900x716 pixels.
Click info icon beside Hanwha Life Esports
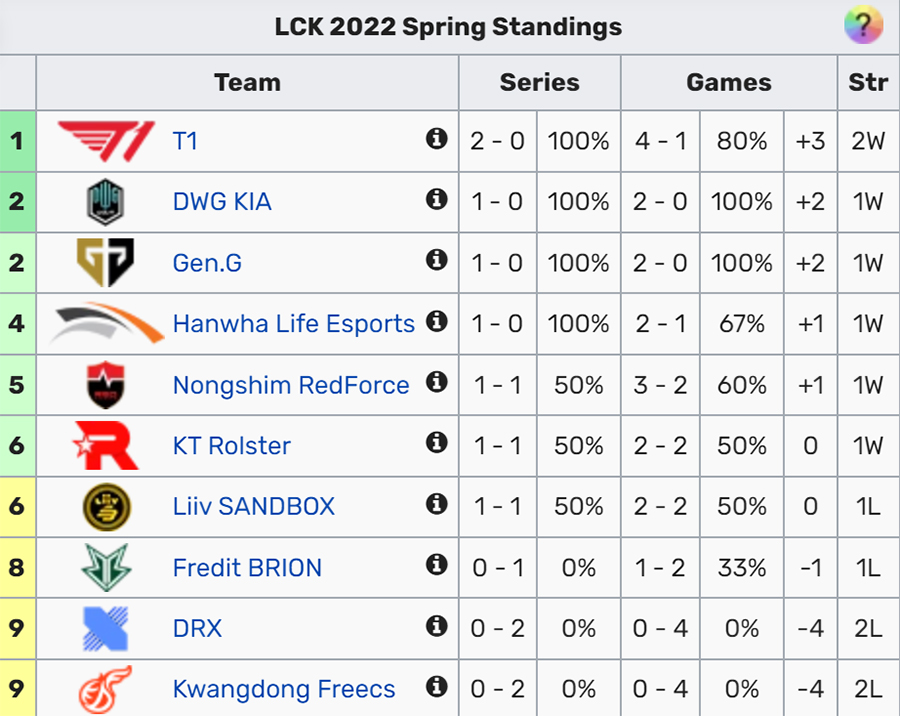[437, 321]
